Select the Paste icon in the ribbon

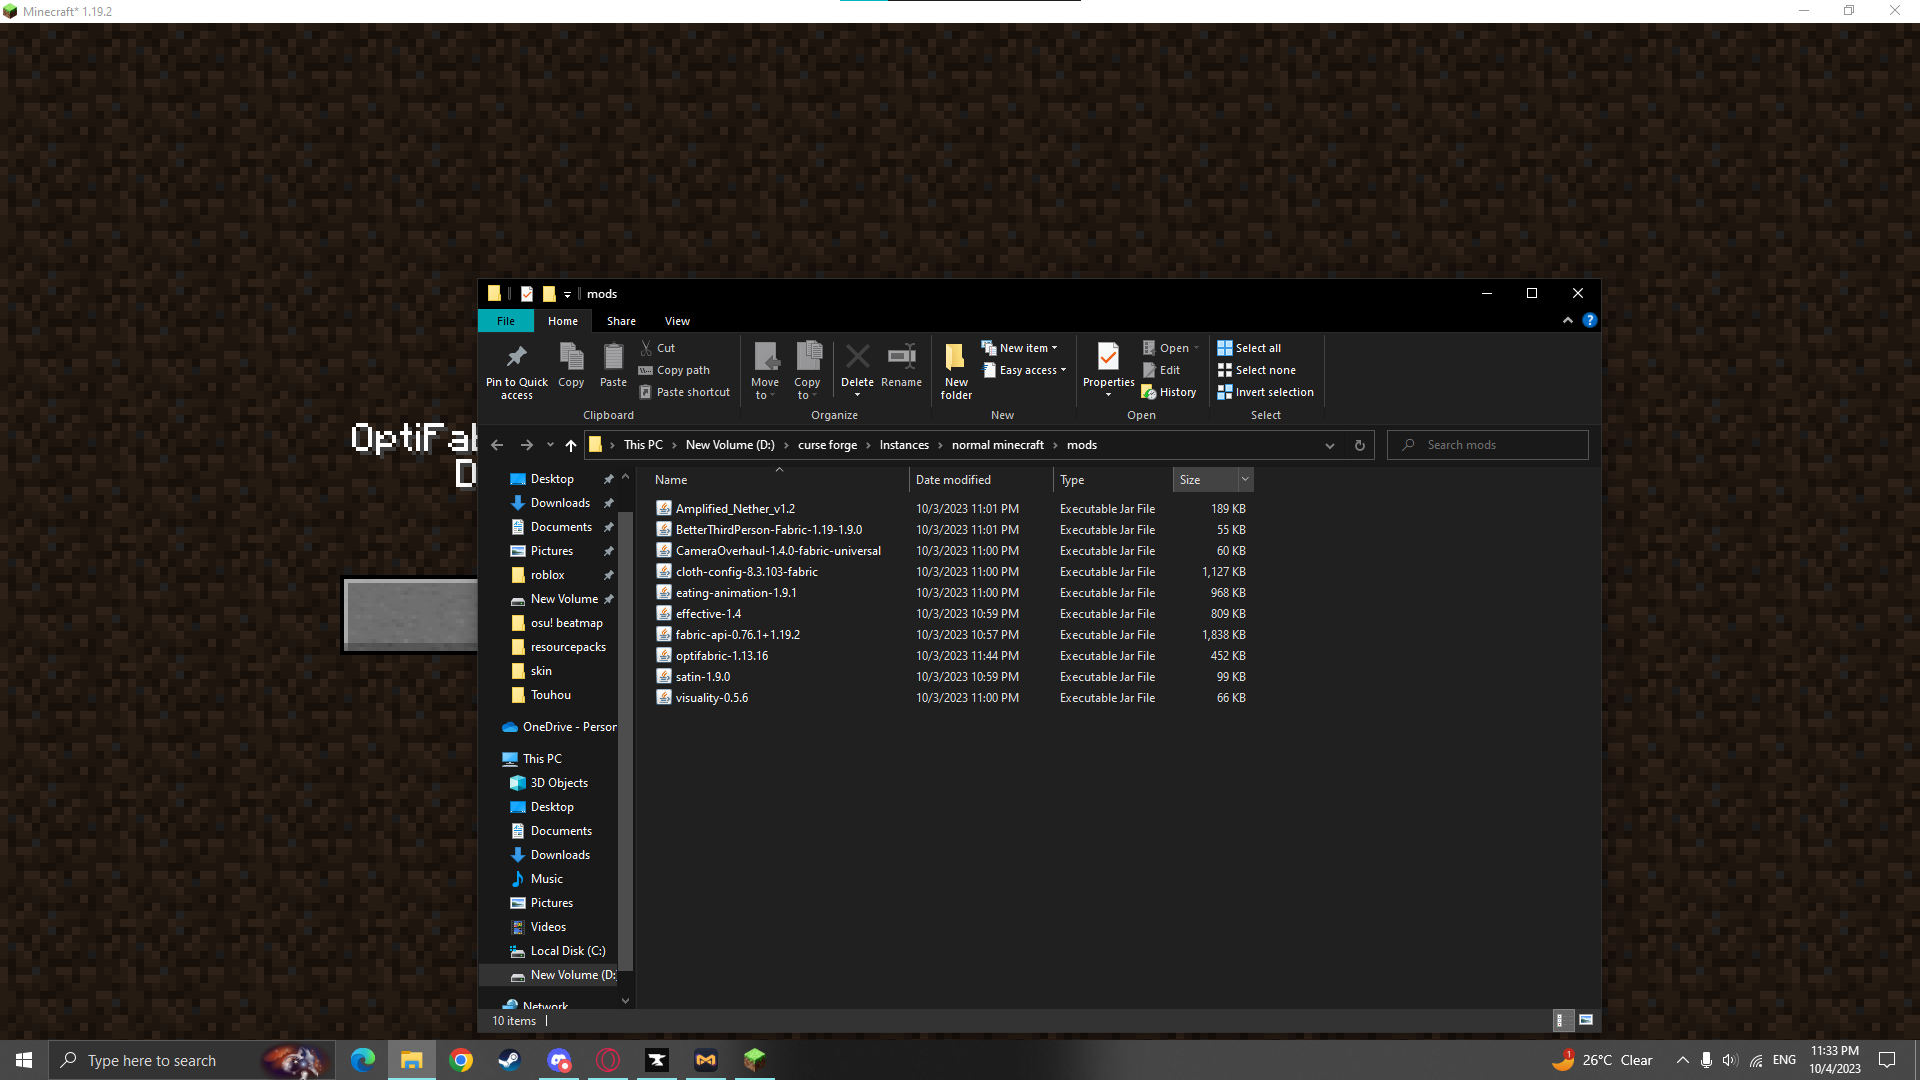coord(612,369)
